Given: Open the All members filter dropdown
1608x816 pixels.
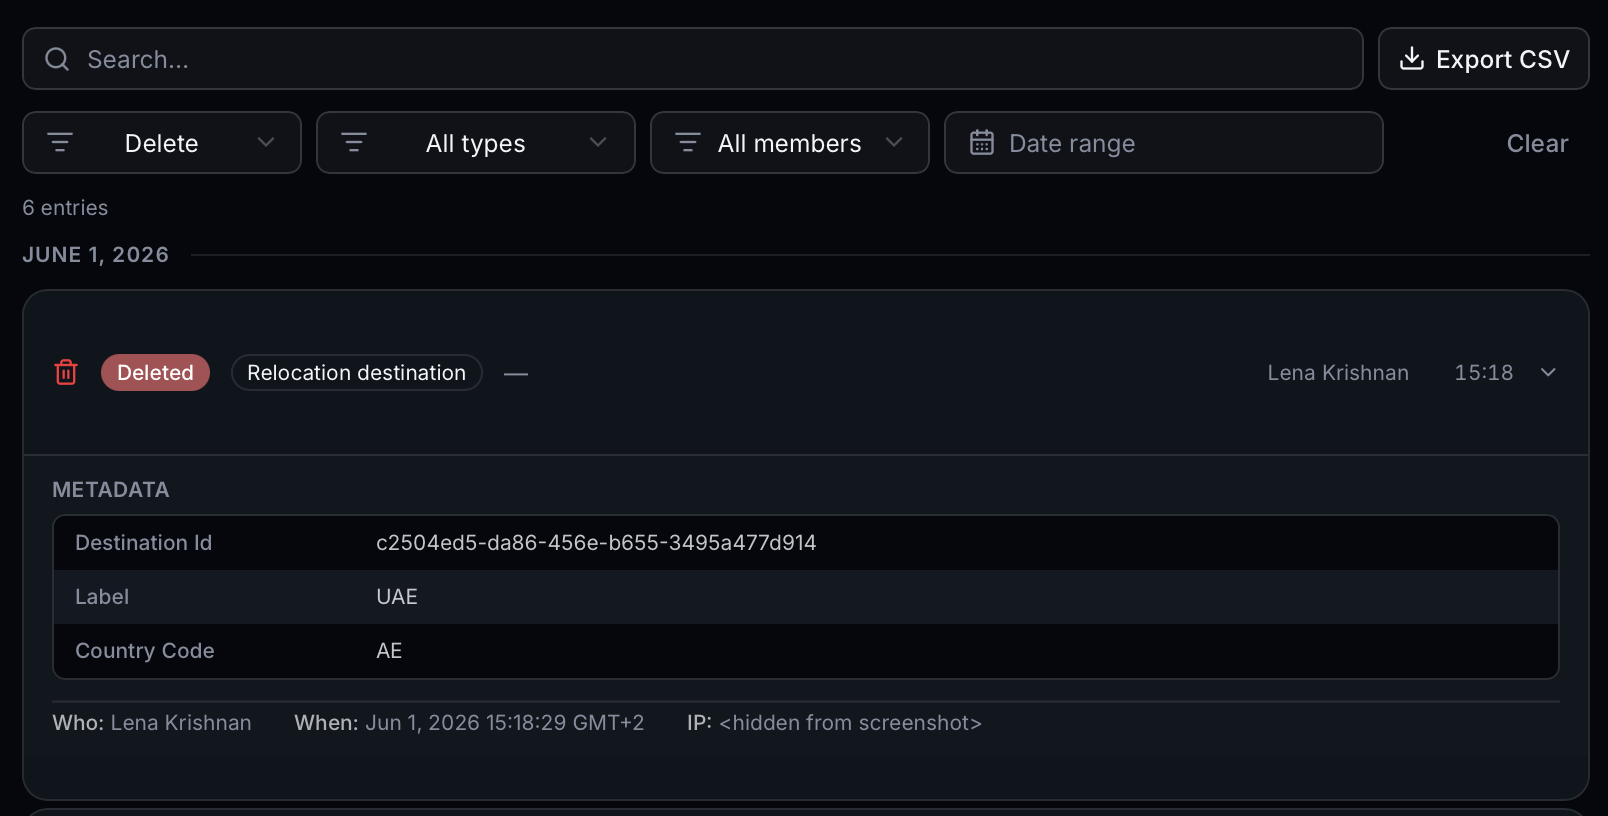Looking at the screenshot, I should (790, 143).
